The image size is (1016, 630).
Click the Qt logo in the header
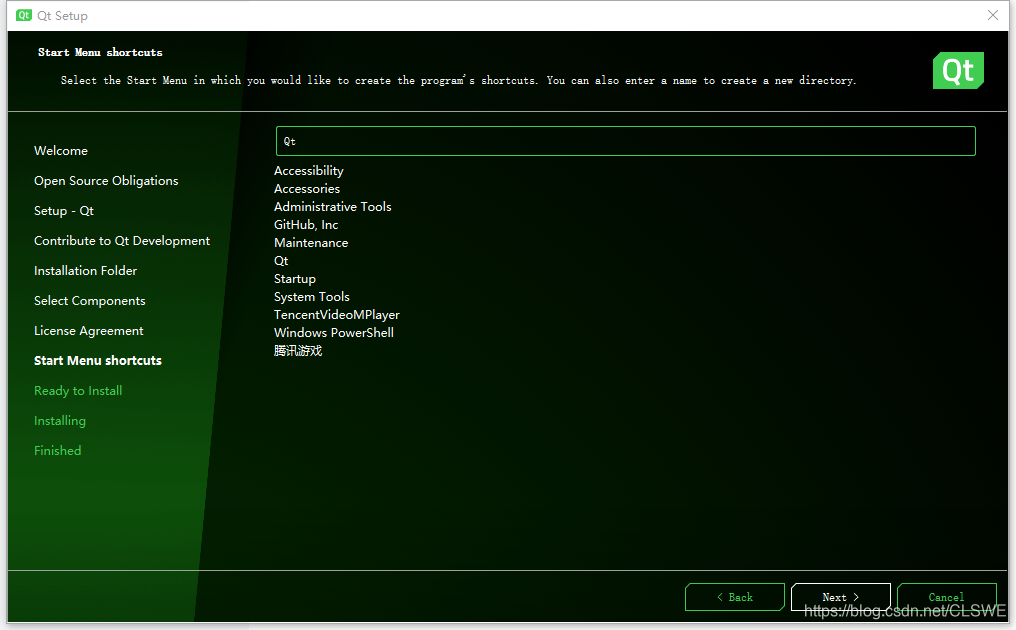pyautogui.click(x=958, y=70)
